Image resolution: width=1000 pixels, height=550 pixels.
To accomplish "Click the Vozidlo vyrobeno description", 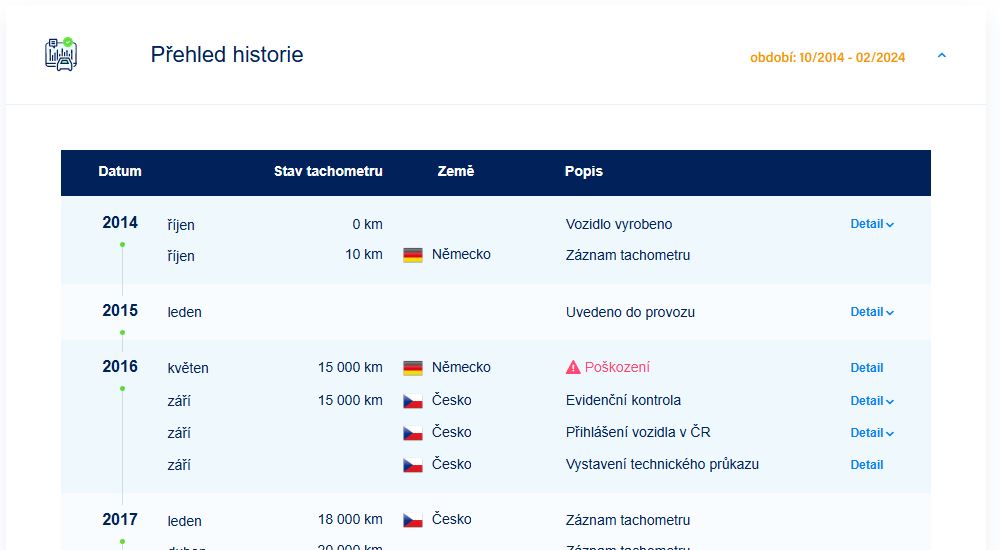I will [619, 224].
